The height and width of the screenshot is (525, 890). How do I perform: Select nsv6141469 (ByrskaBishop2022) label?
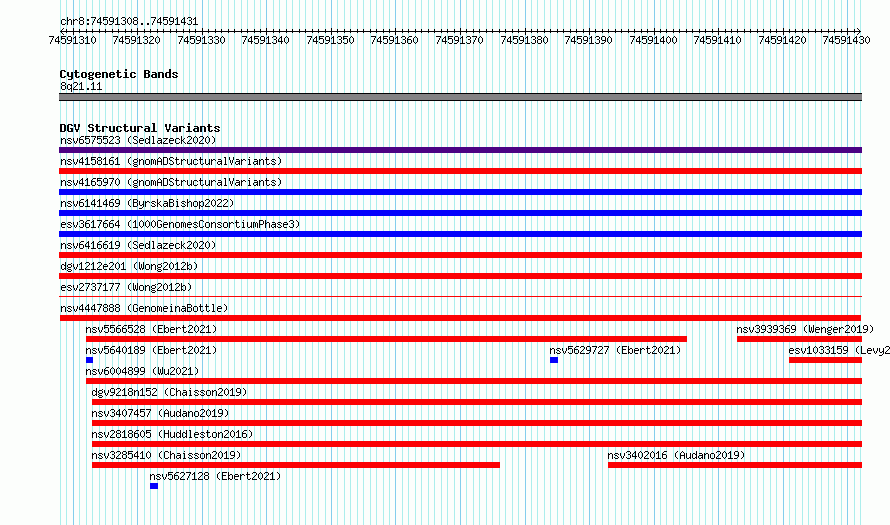click(x=147, y=203)
